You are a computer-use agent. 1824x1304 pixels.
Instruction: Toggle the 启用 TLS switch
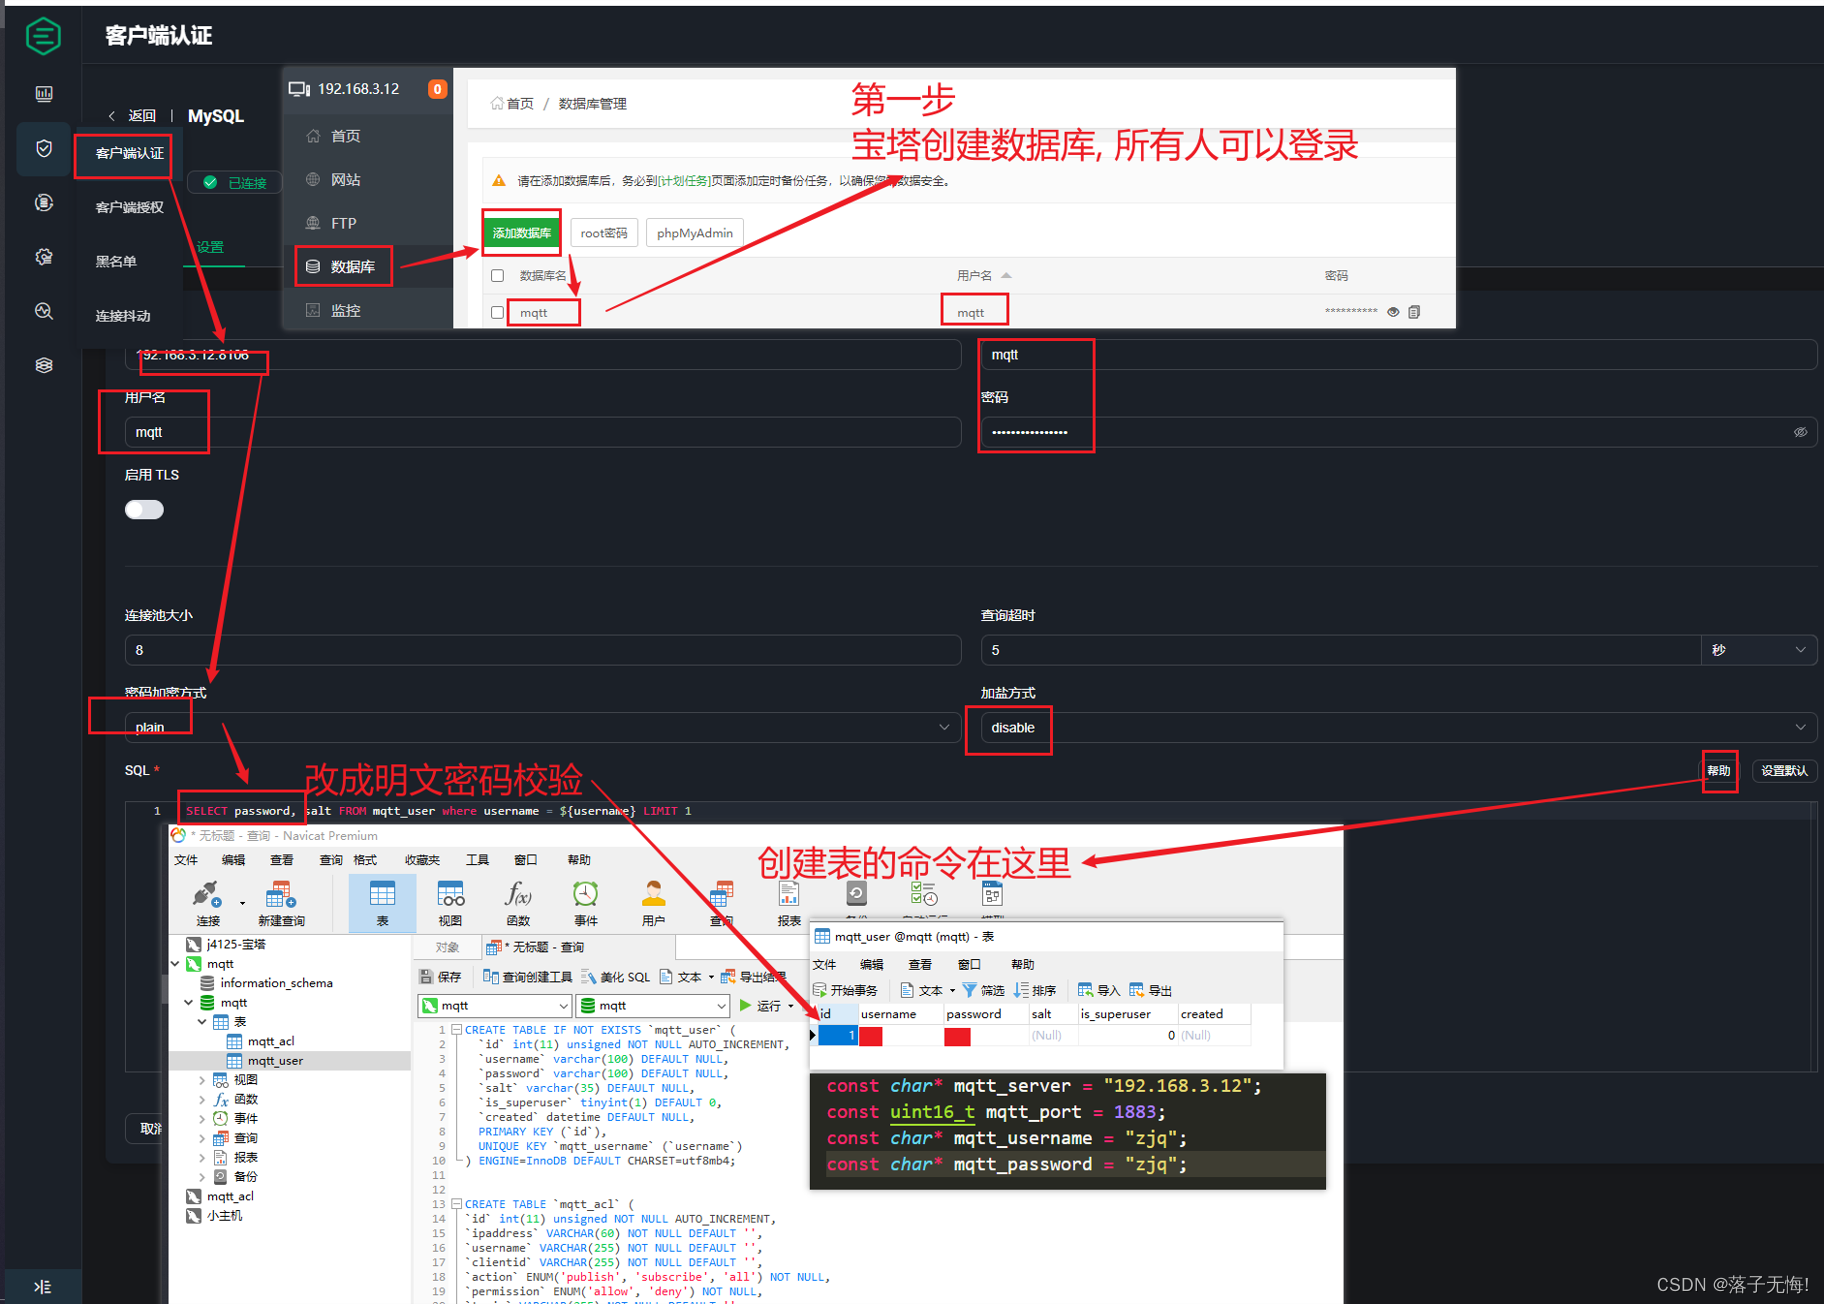coord(144,510)
